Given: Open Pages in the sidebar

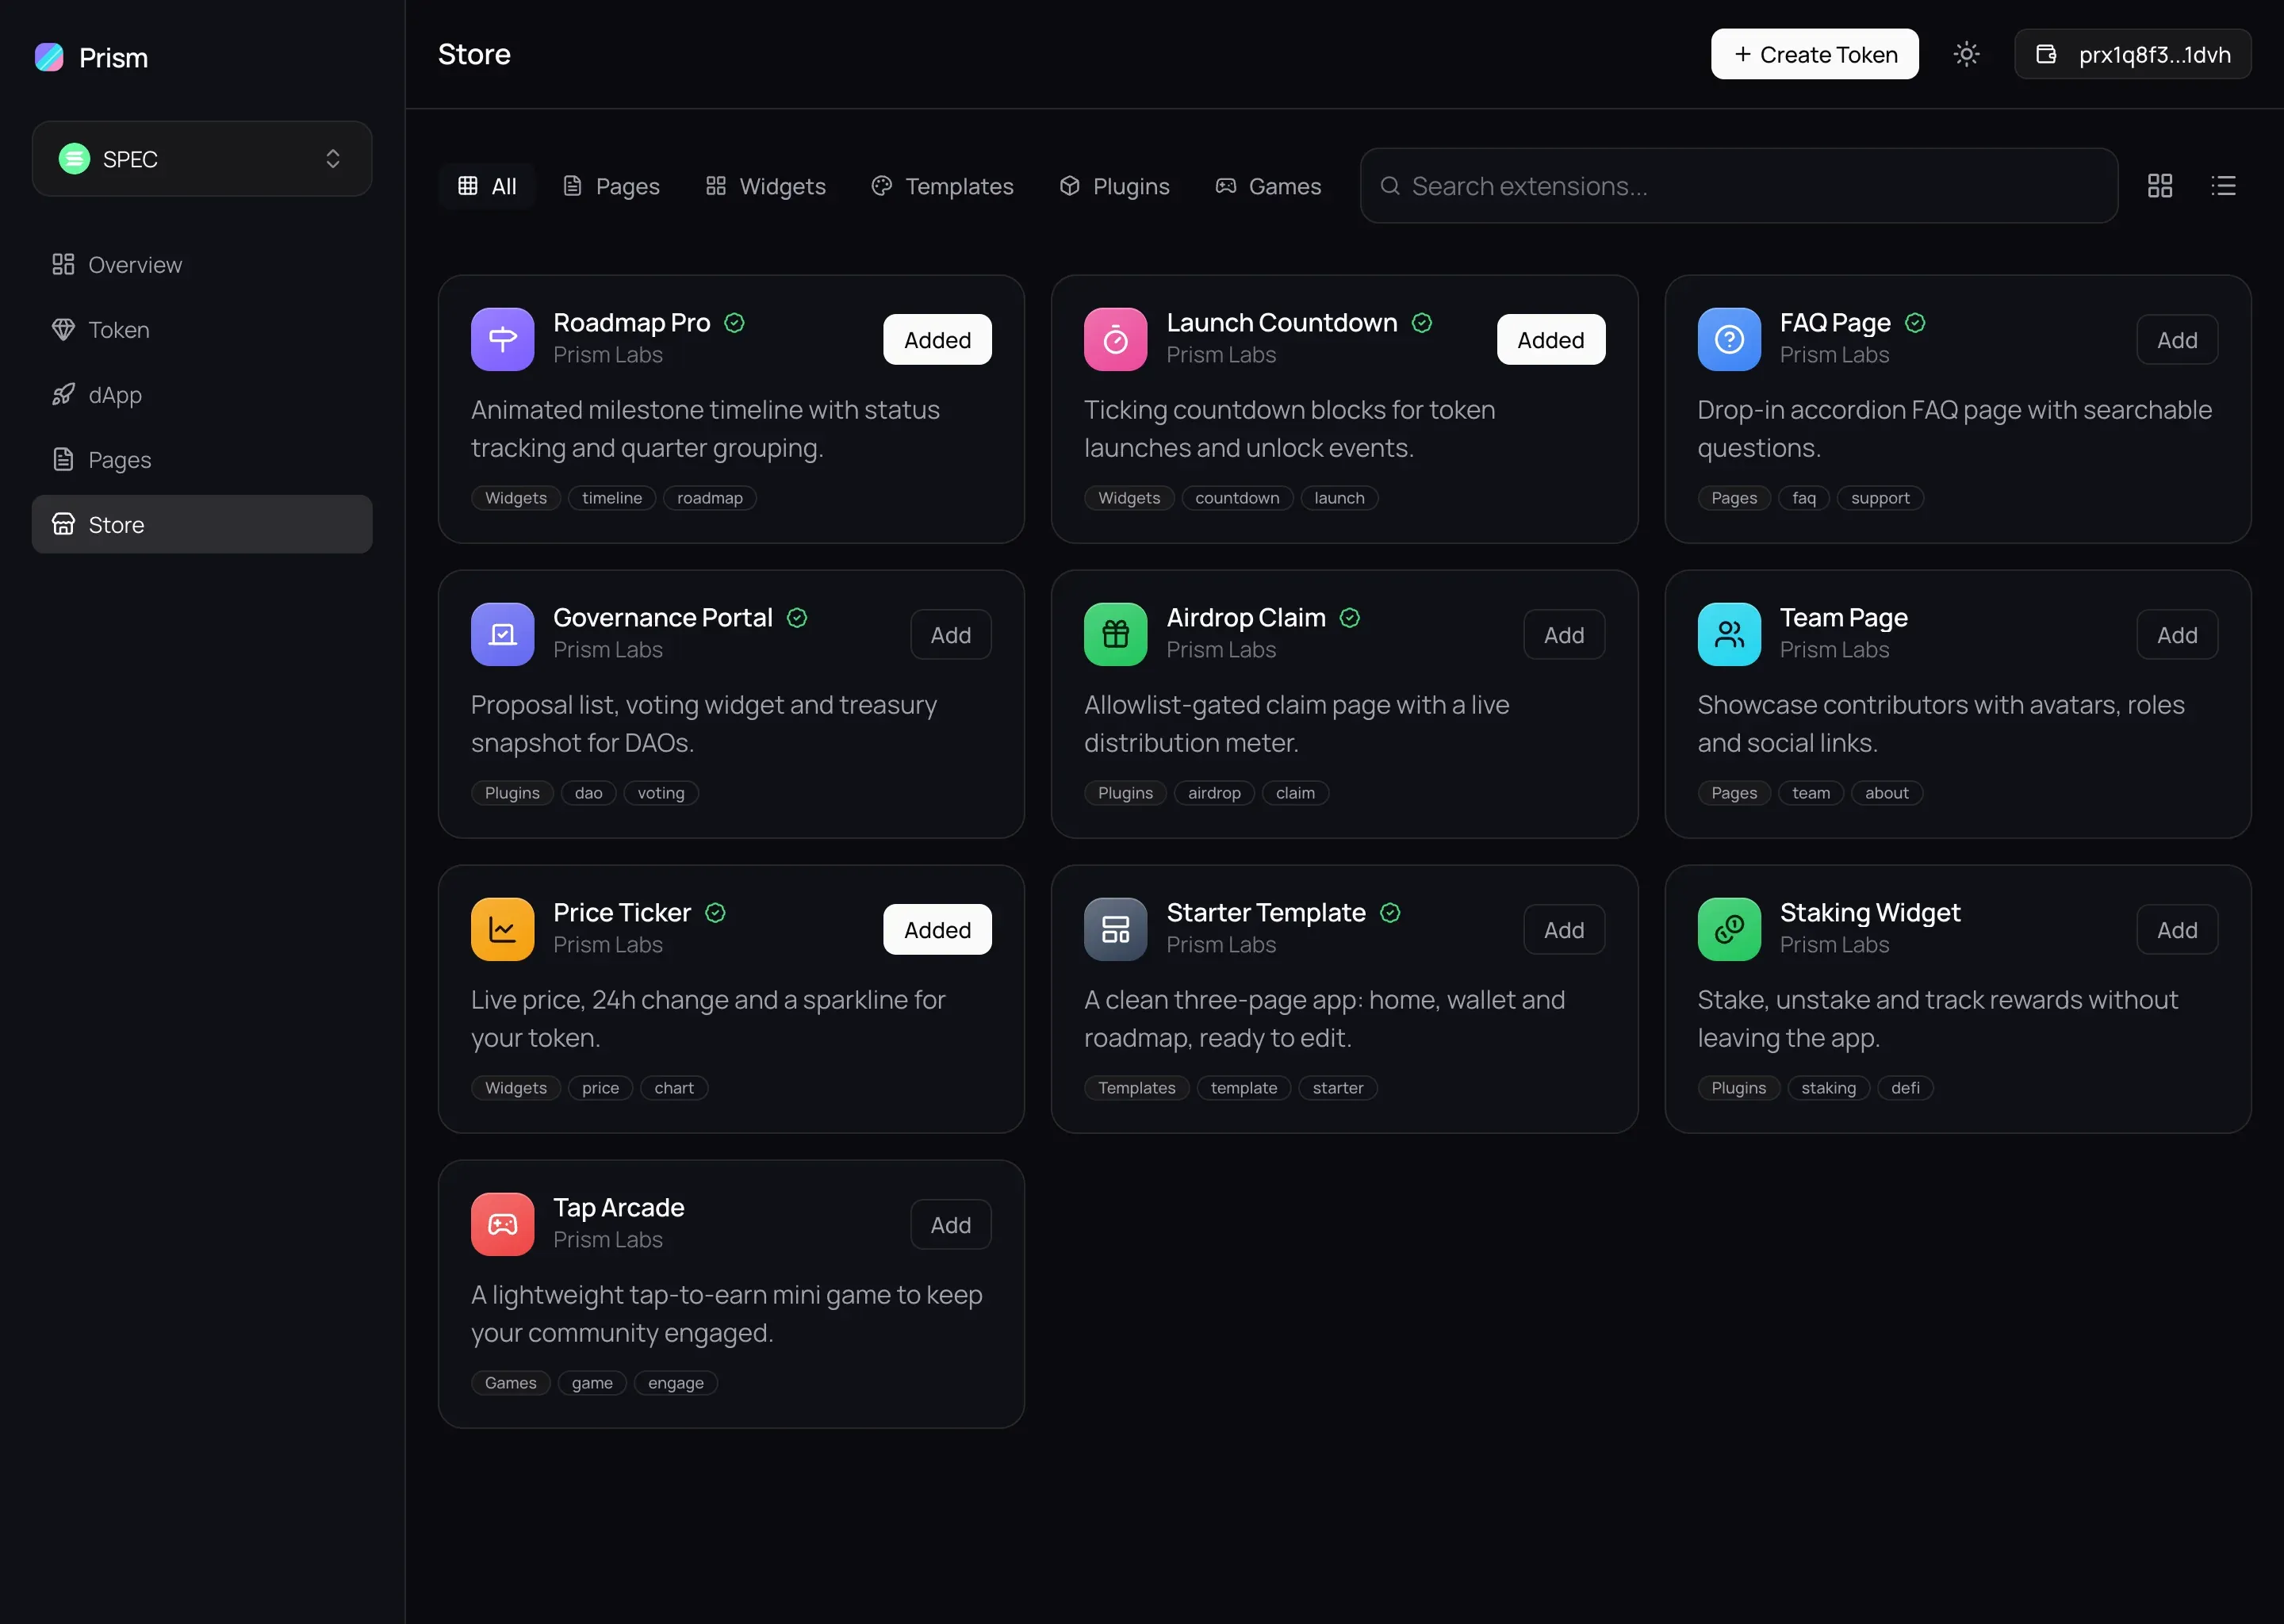Looking at the screenshot, I should point(202,460).
